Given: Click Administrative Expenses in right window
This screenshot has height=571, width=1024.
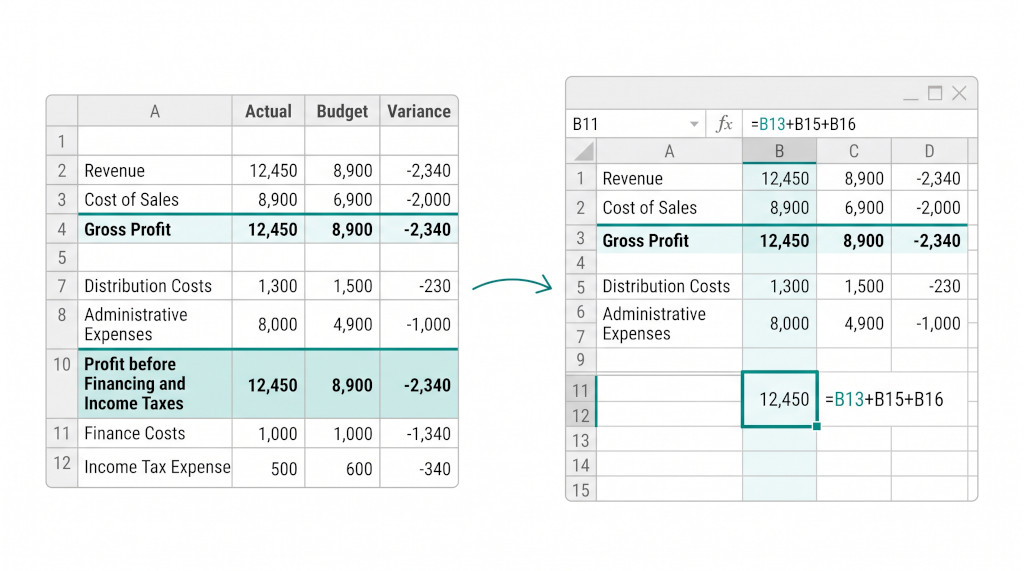Looking at the screenshot, I should pos(669,323).
